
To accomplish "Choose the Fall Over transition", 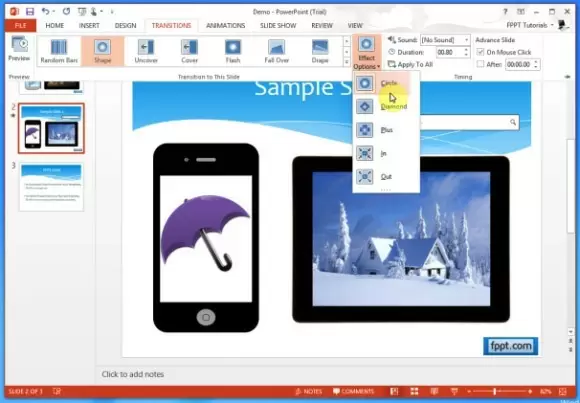I will 276,51.
